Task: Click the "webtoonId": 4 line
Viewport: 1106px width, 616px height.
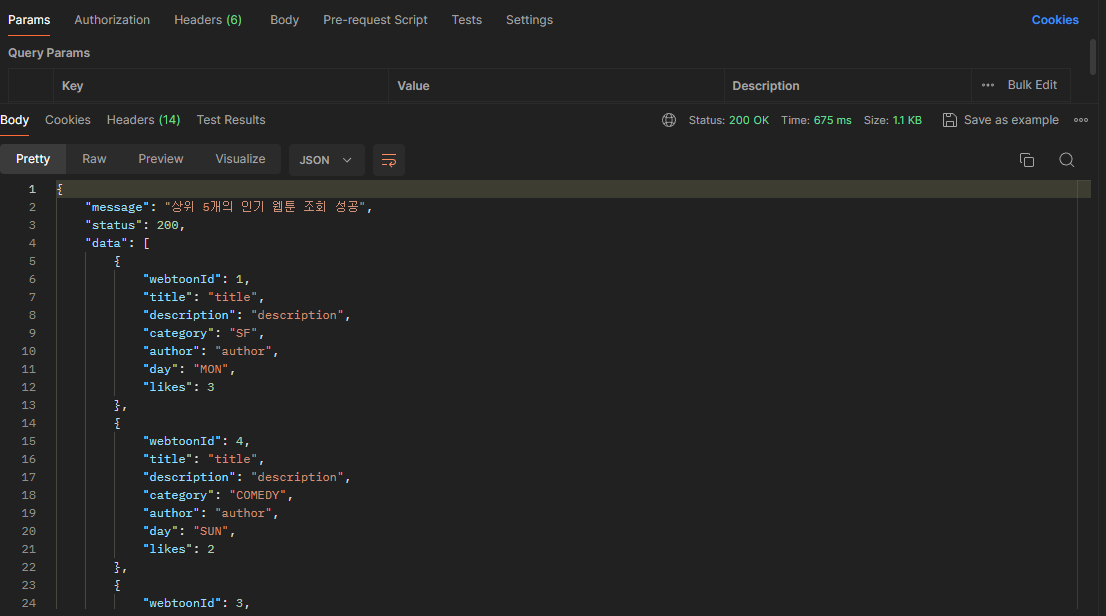Action: click(196, 441)
